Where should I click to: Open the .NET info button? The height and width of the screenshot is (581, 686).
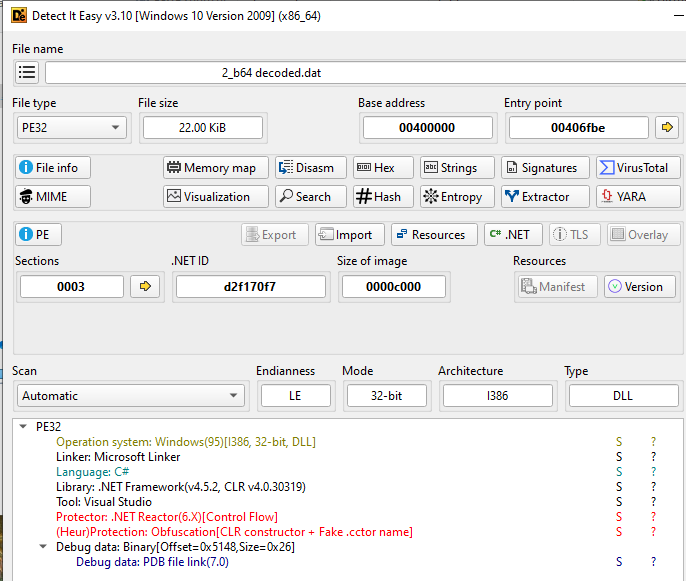[513, 235]
